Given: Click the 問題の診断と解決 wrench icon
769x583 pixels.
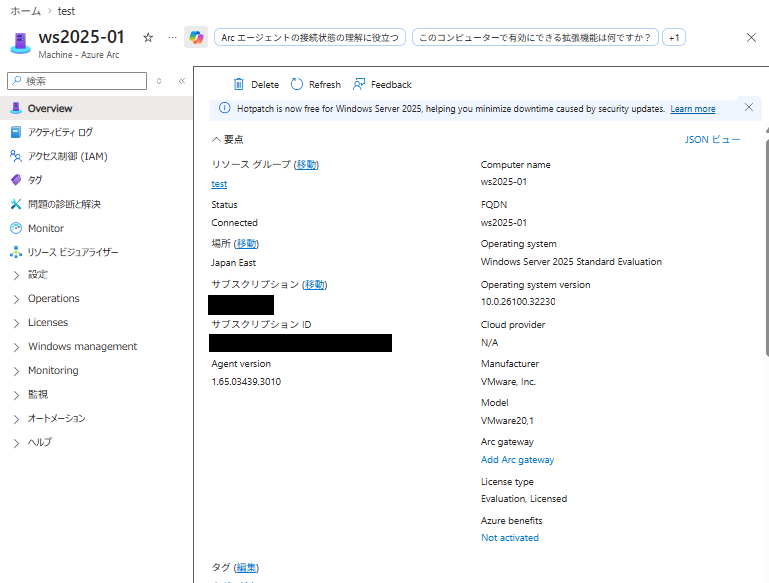Looking at the screenshot, I should coord(16,204).
